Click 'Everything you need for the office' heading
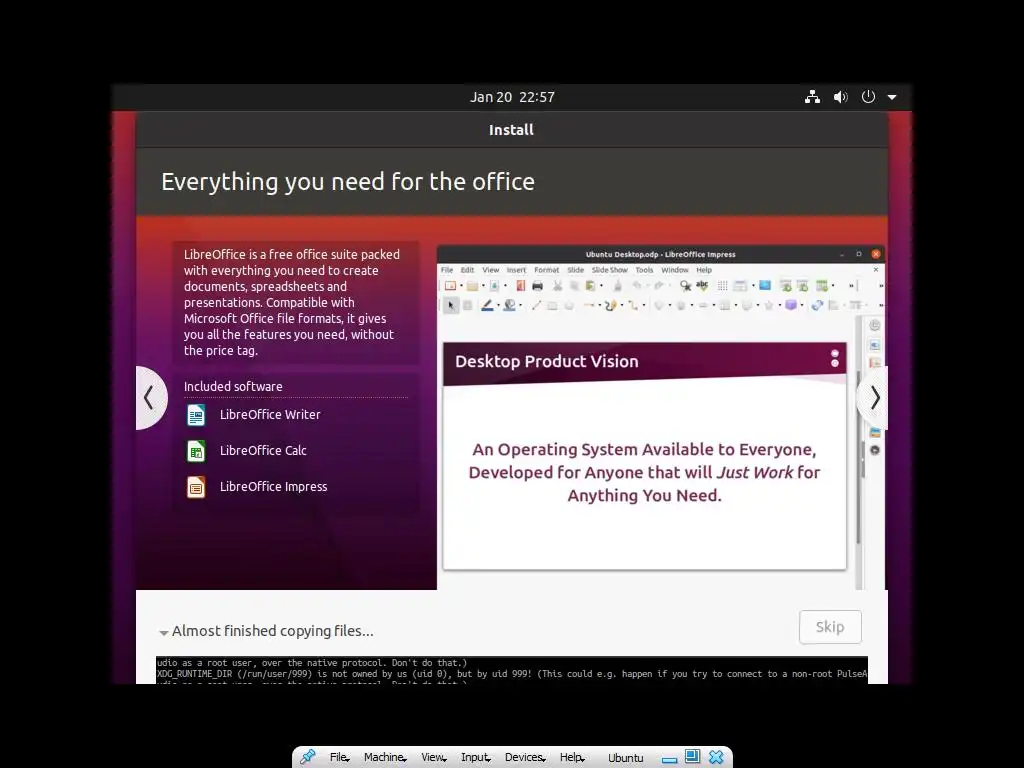Image resolution: width=1024 pixels, height=768 pixels. 348,182
